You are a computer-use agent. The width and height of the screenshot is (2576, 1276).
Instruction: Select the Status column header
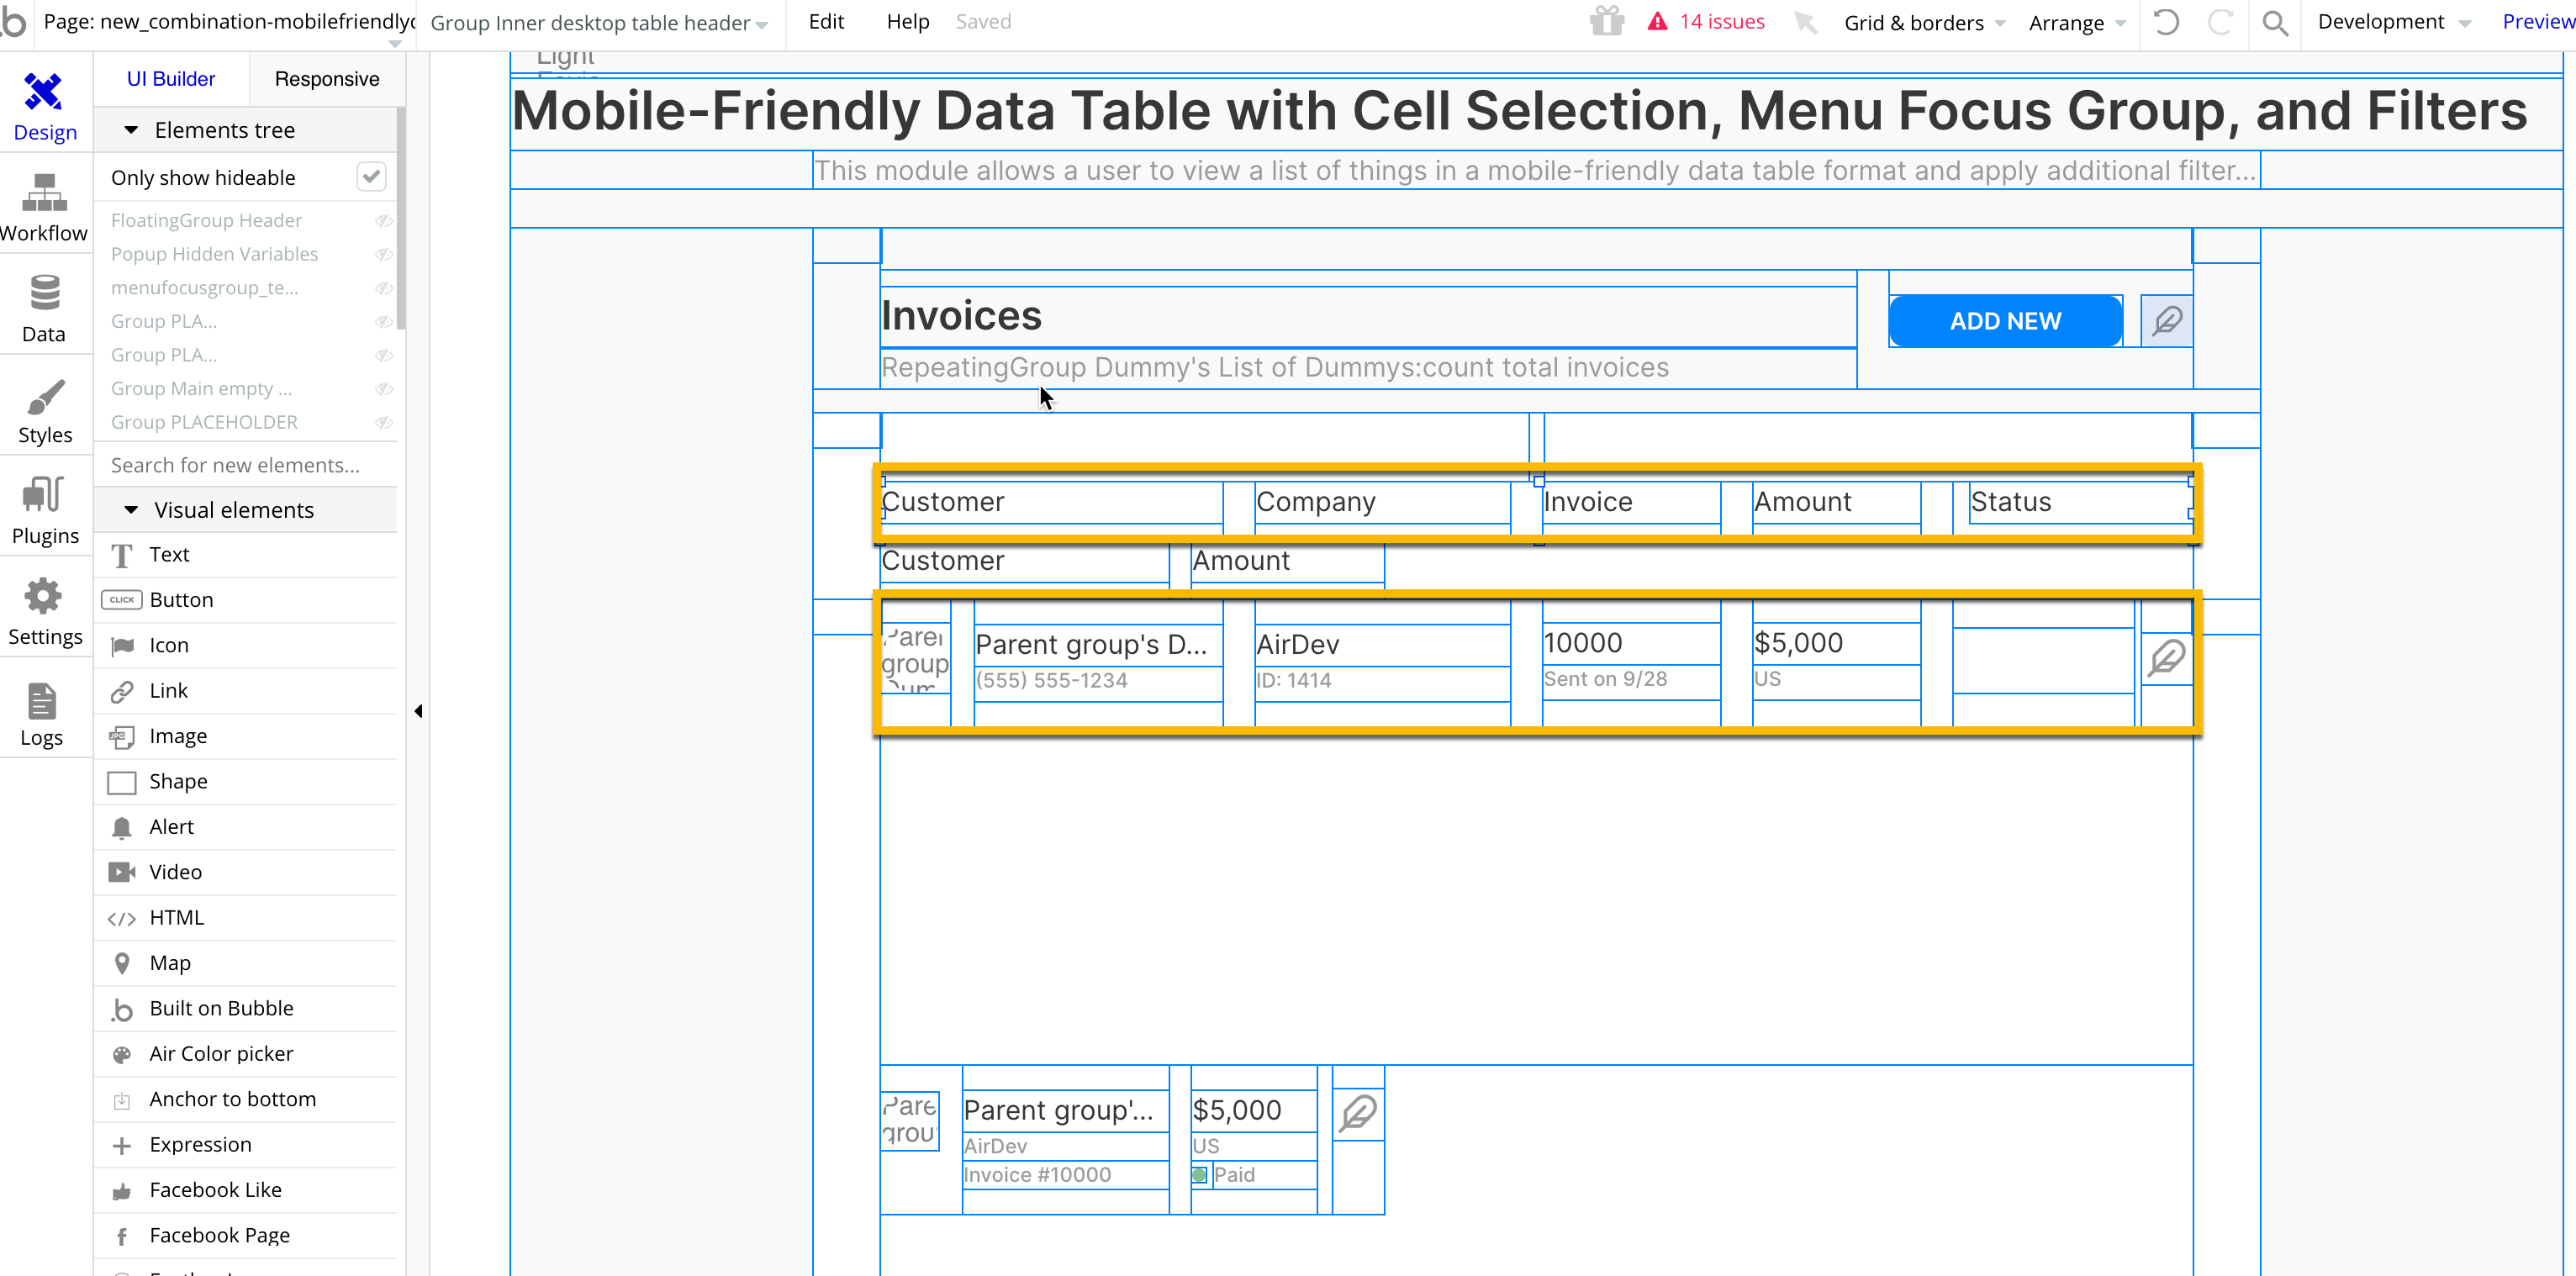click(x=2080, y=502)
